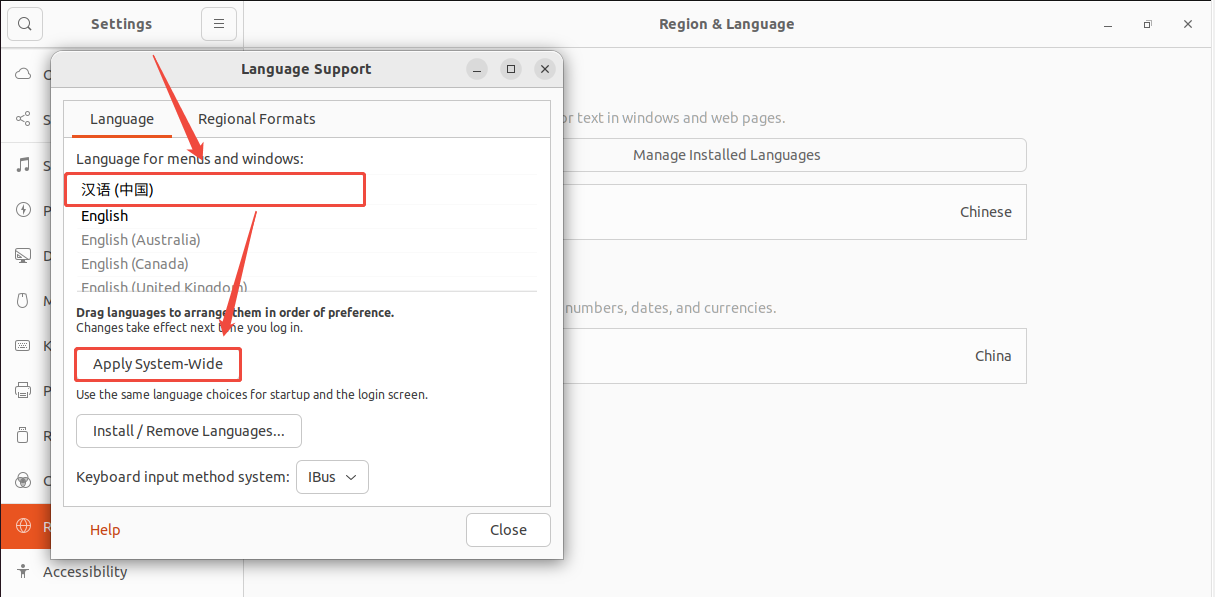Open Install / Remove Languages
This screenshot has width=1215, height=597.
pyautogui.click(x=189, y=431)
